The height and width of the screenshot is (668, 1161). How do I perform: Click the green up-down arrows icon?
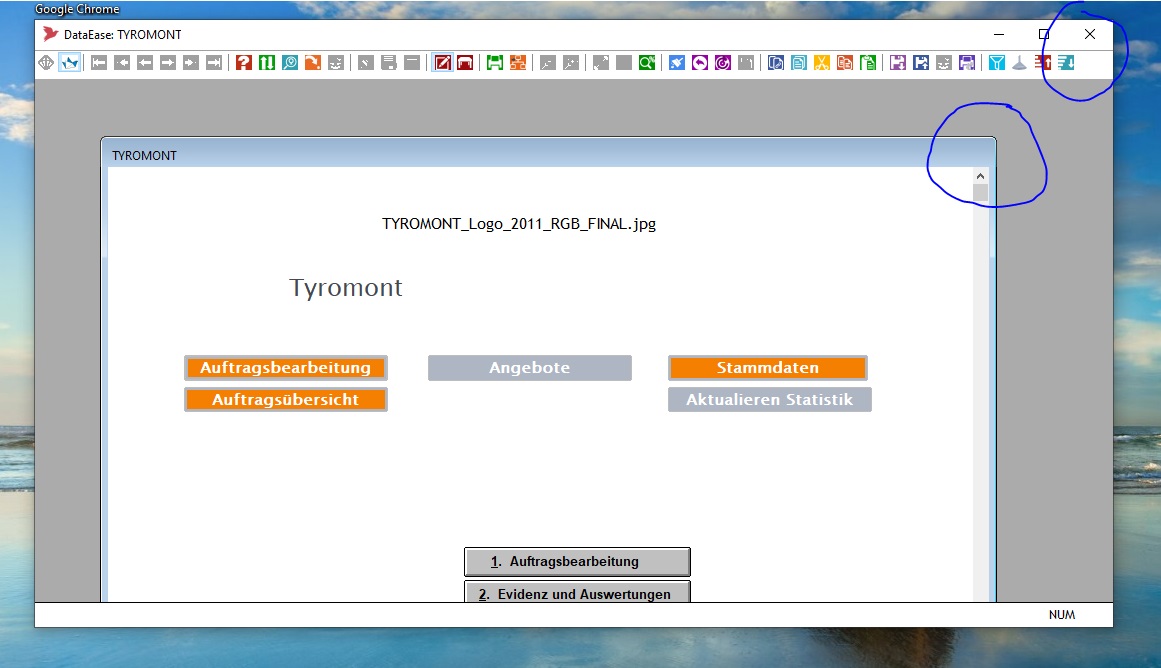pos(267,63)
